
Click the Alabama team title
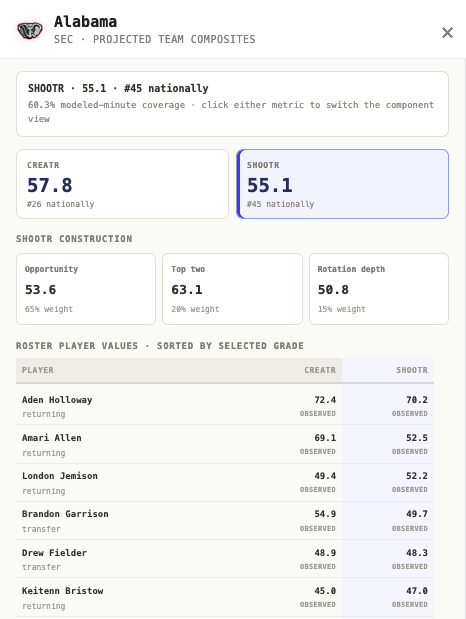pyautogui.click(x=85, y=21)
